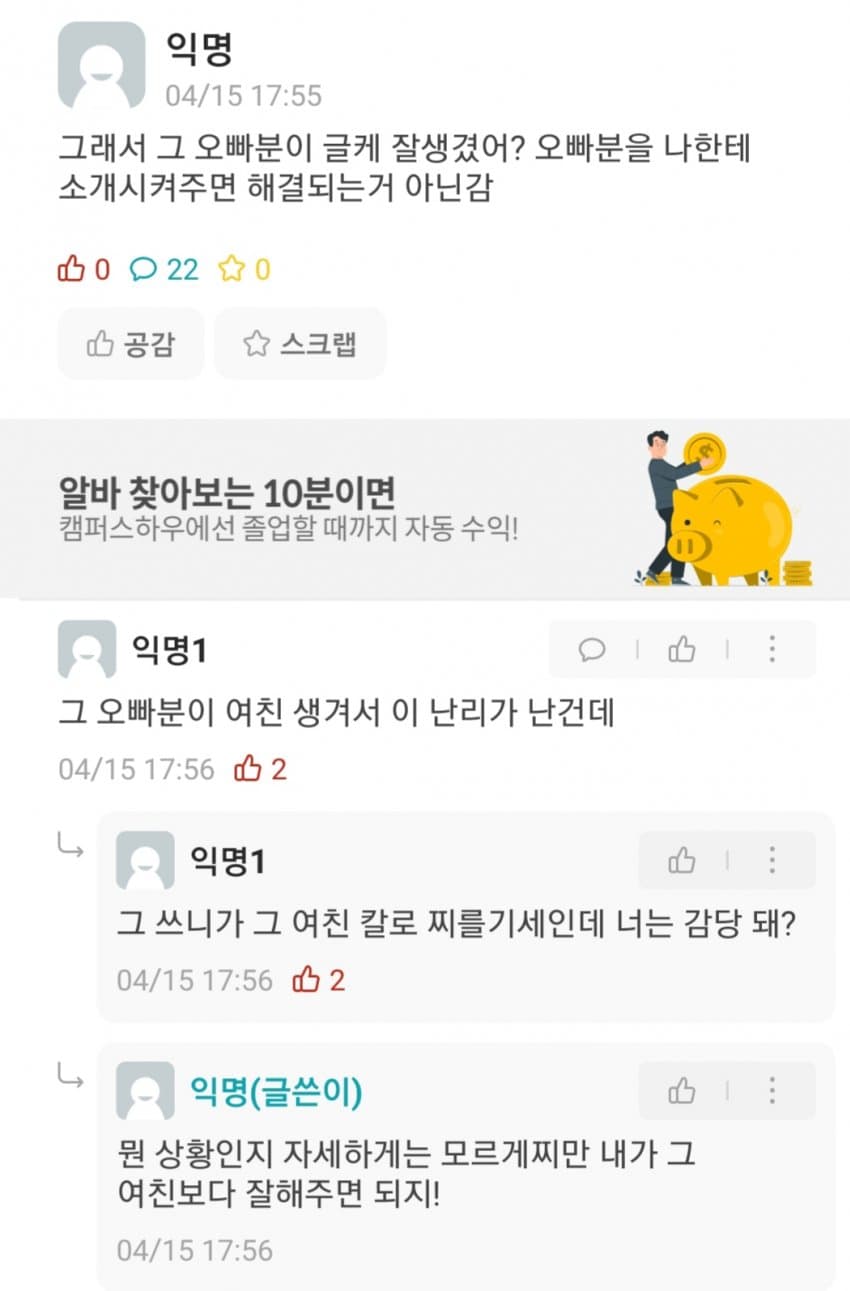Click the comment bubble count 22
This screenshot has height=1291, width=850.
pos(166,269)
